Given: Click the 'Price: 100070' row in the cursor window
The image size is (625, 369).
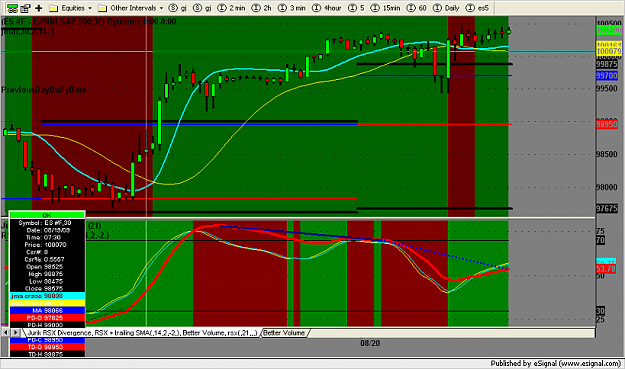Looking at the screenshot, I should click(47, 245).
